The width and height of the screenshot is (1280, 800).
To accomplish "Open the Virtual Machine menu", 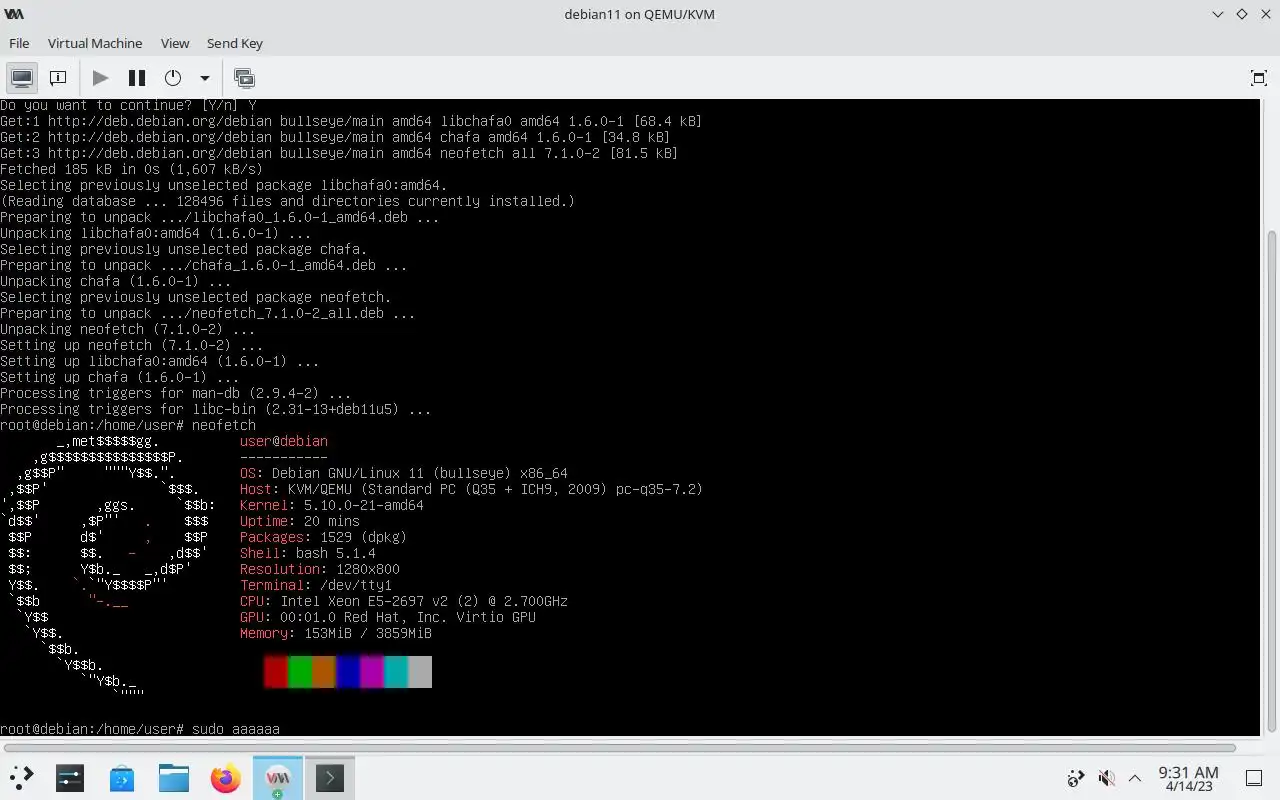I will pos(95,43).
